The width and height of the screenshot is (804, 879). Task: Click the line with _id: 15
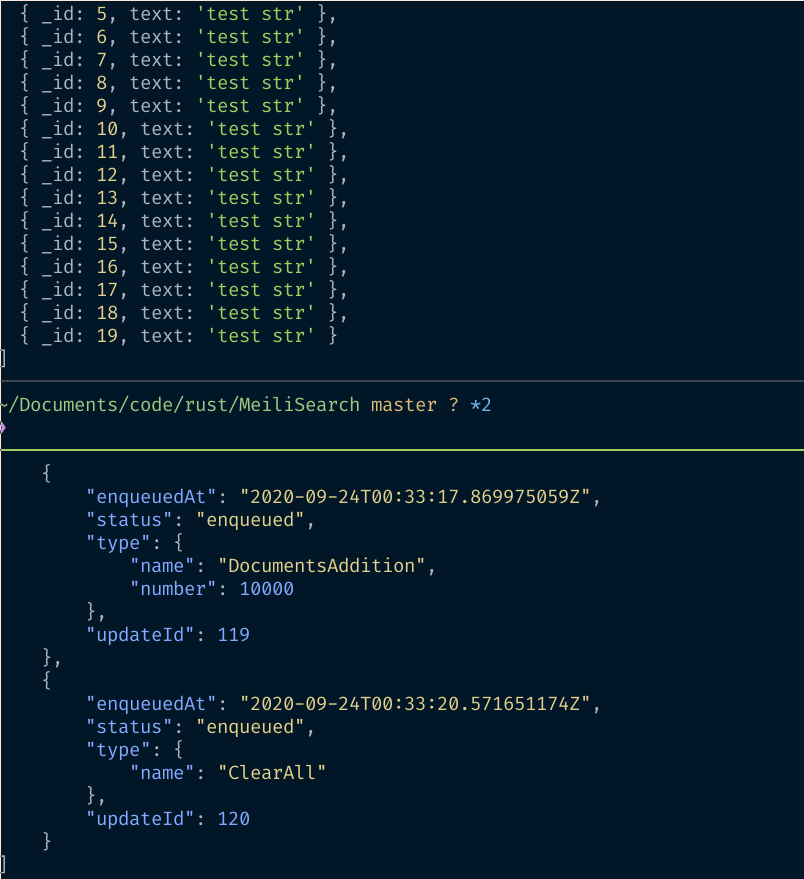point(183,244)
